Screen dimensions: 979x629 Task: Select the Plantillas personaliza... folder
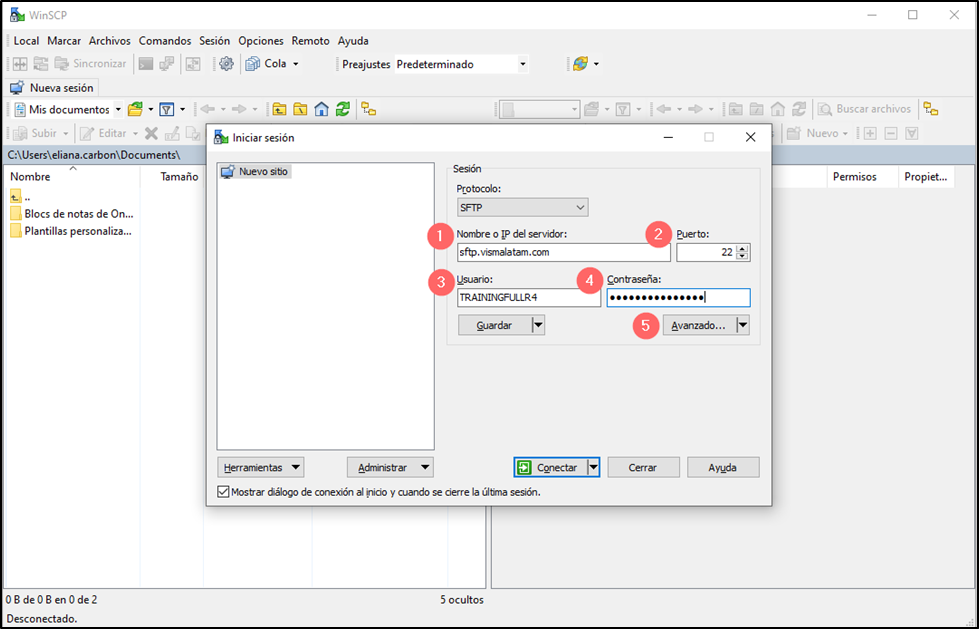click(x=71, y=231)
